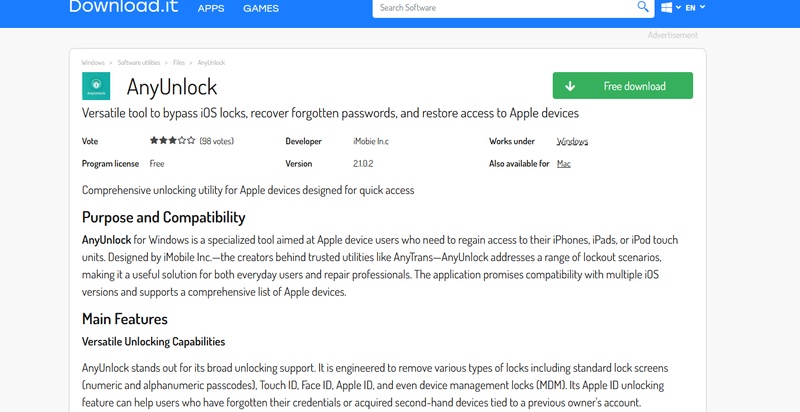
Task: Click the (98 votes) text
Action: (x=216, y=141)
